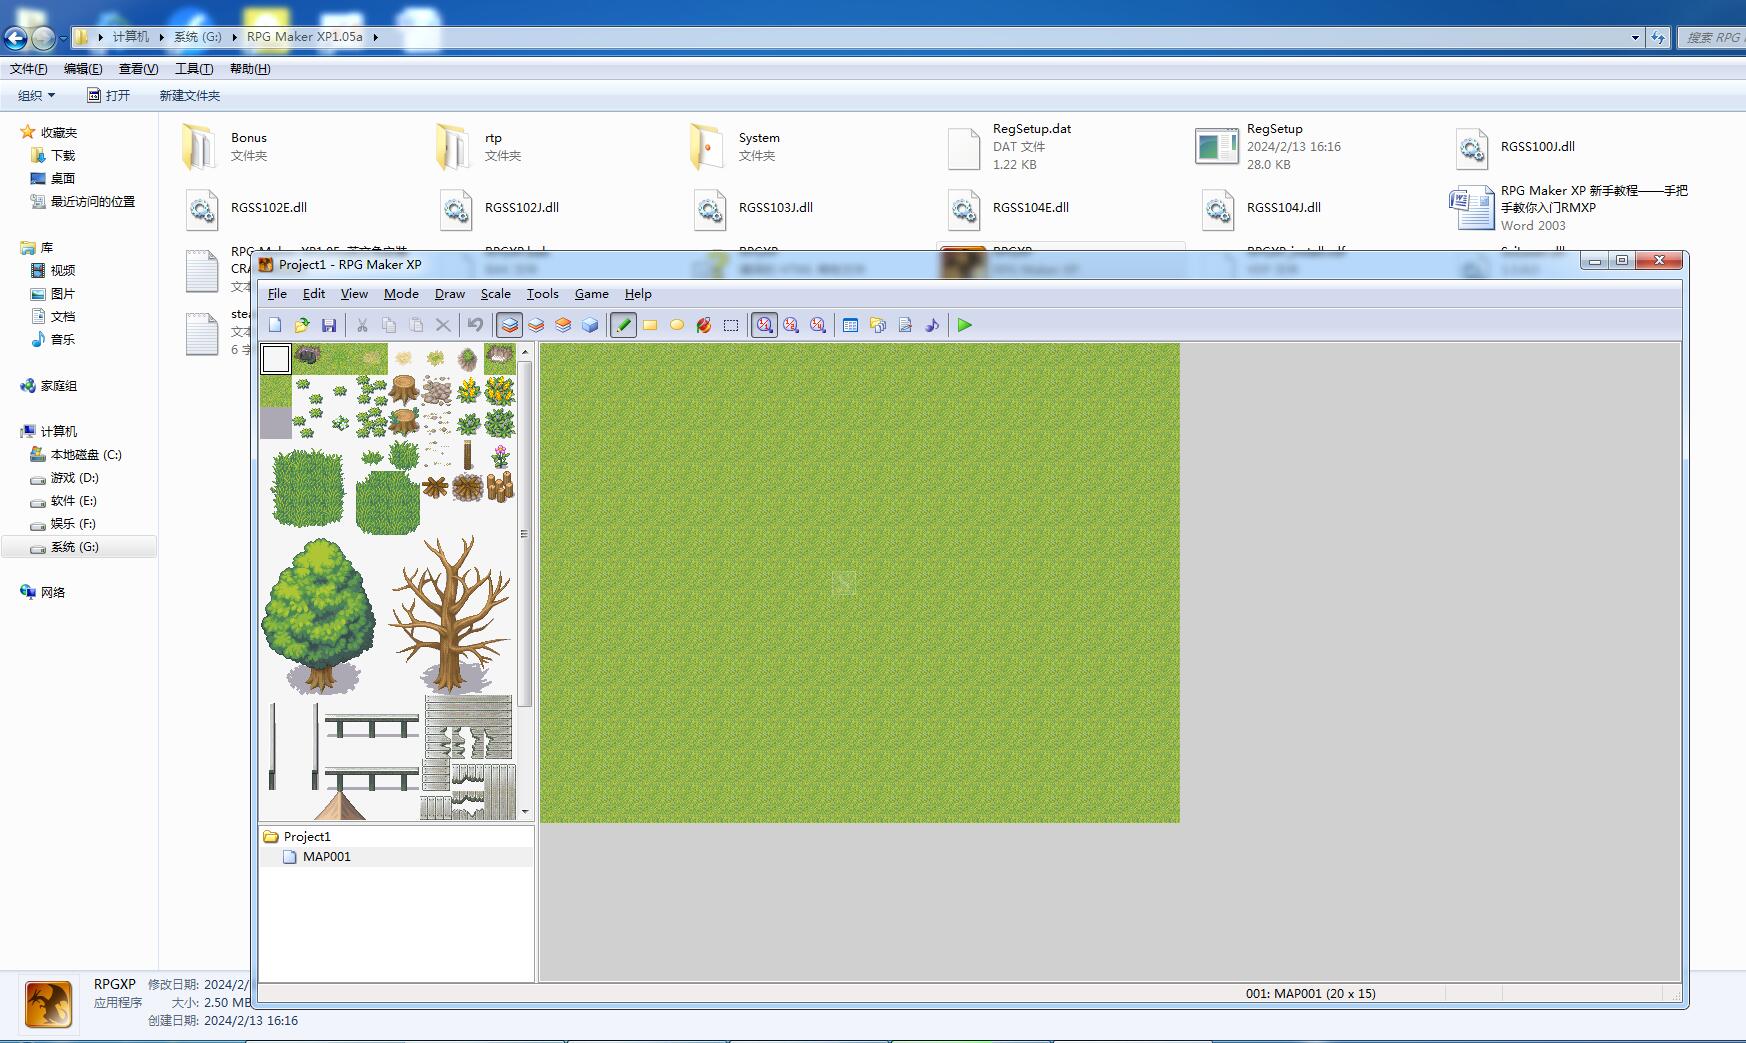Click 新建文件夹 in Explorer toolbar
1746x1043 pixels.
pyautogui.click(x=190, y=96)
